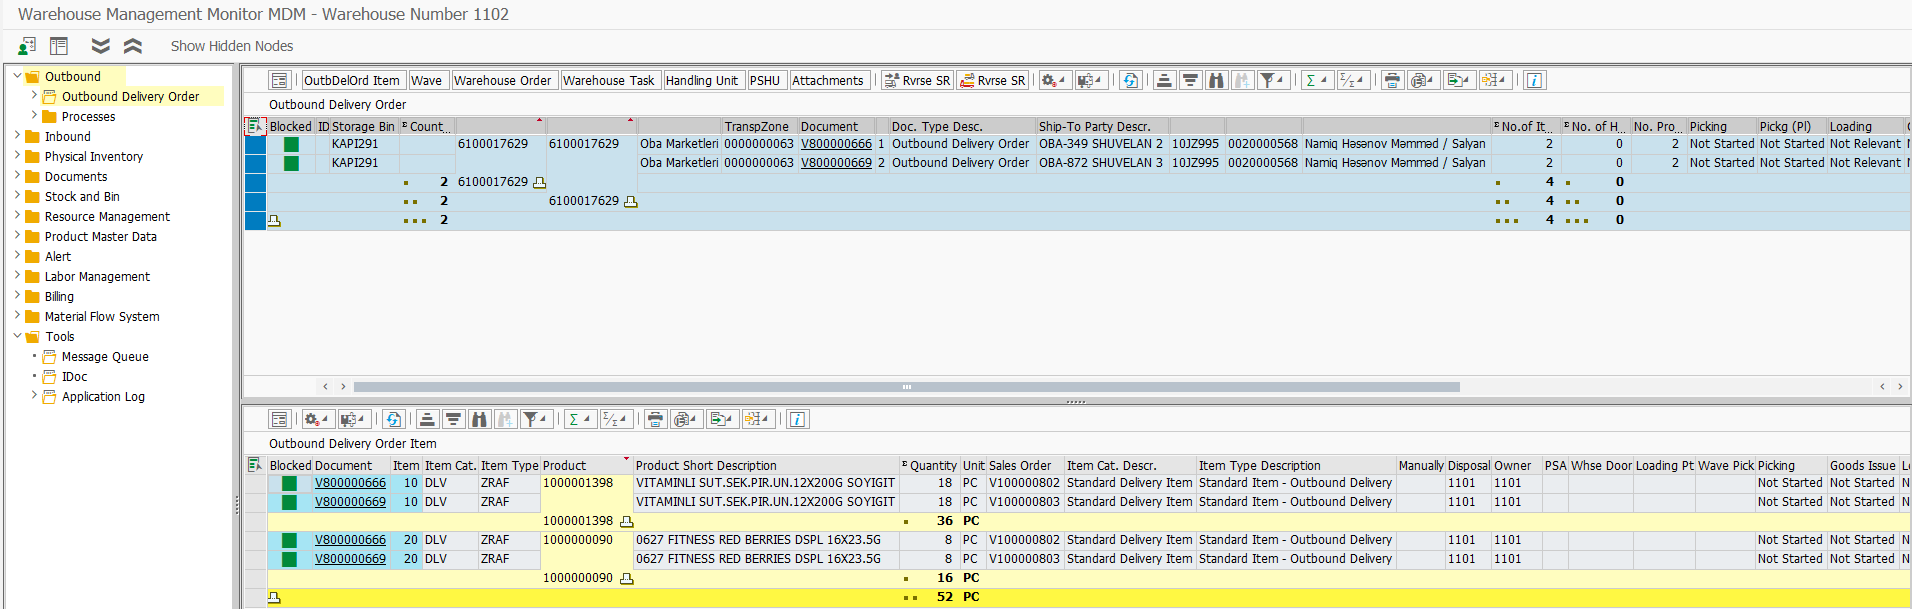
Task: Collapse all nodes using the double-down chevron icon
Action: (x=100, y=46)
